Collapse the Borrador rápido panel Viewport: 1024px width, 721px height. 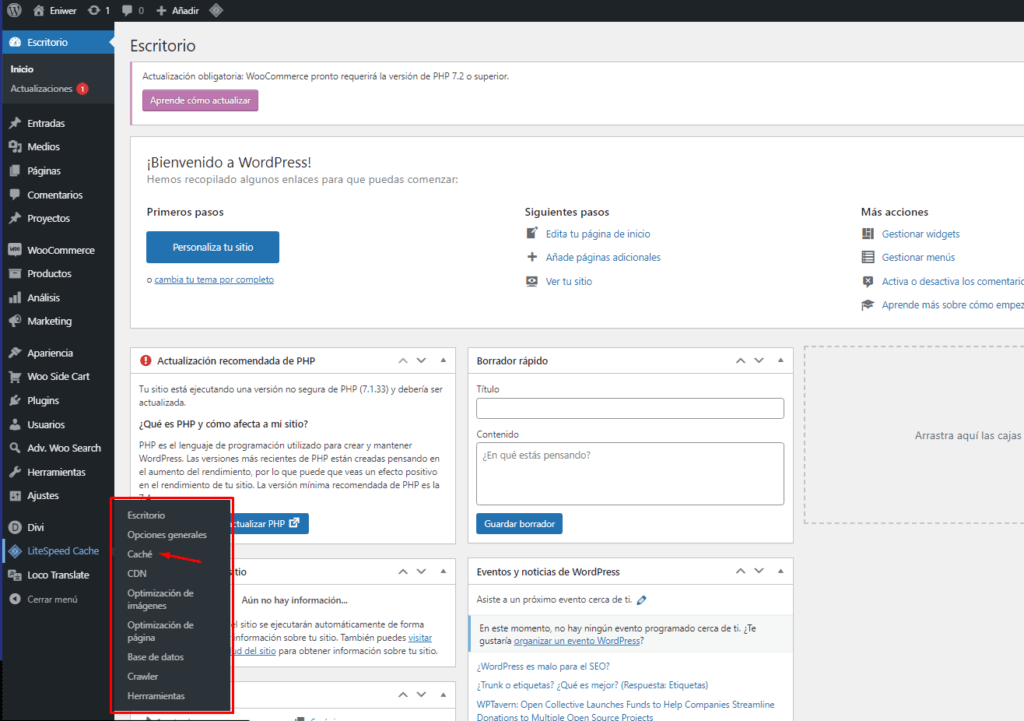tap(780, 360)
